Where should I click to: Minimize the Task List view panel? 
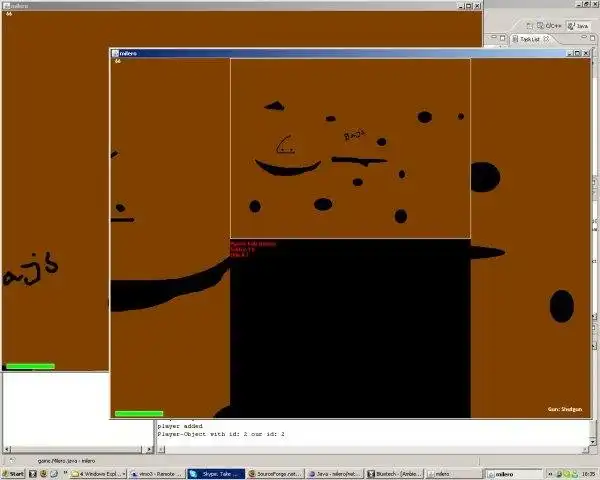584,38
